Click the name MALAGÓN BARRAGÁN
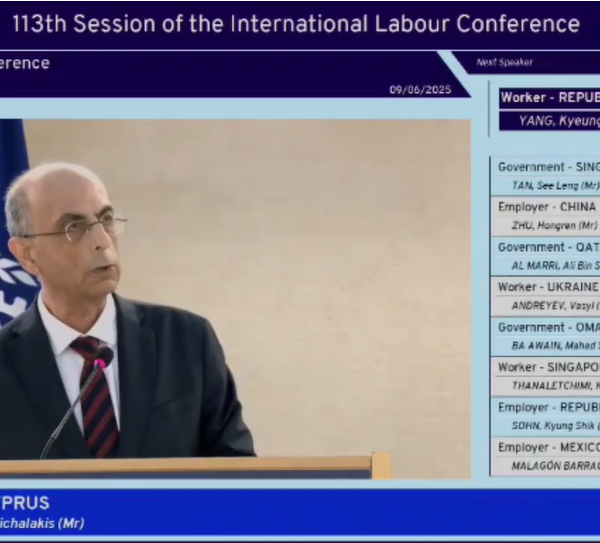Screen dimensions: 600x543 pyautogui.click(x=556, y=466)
